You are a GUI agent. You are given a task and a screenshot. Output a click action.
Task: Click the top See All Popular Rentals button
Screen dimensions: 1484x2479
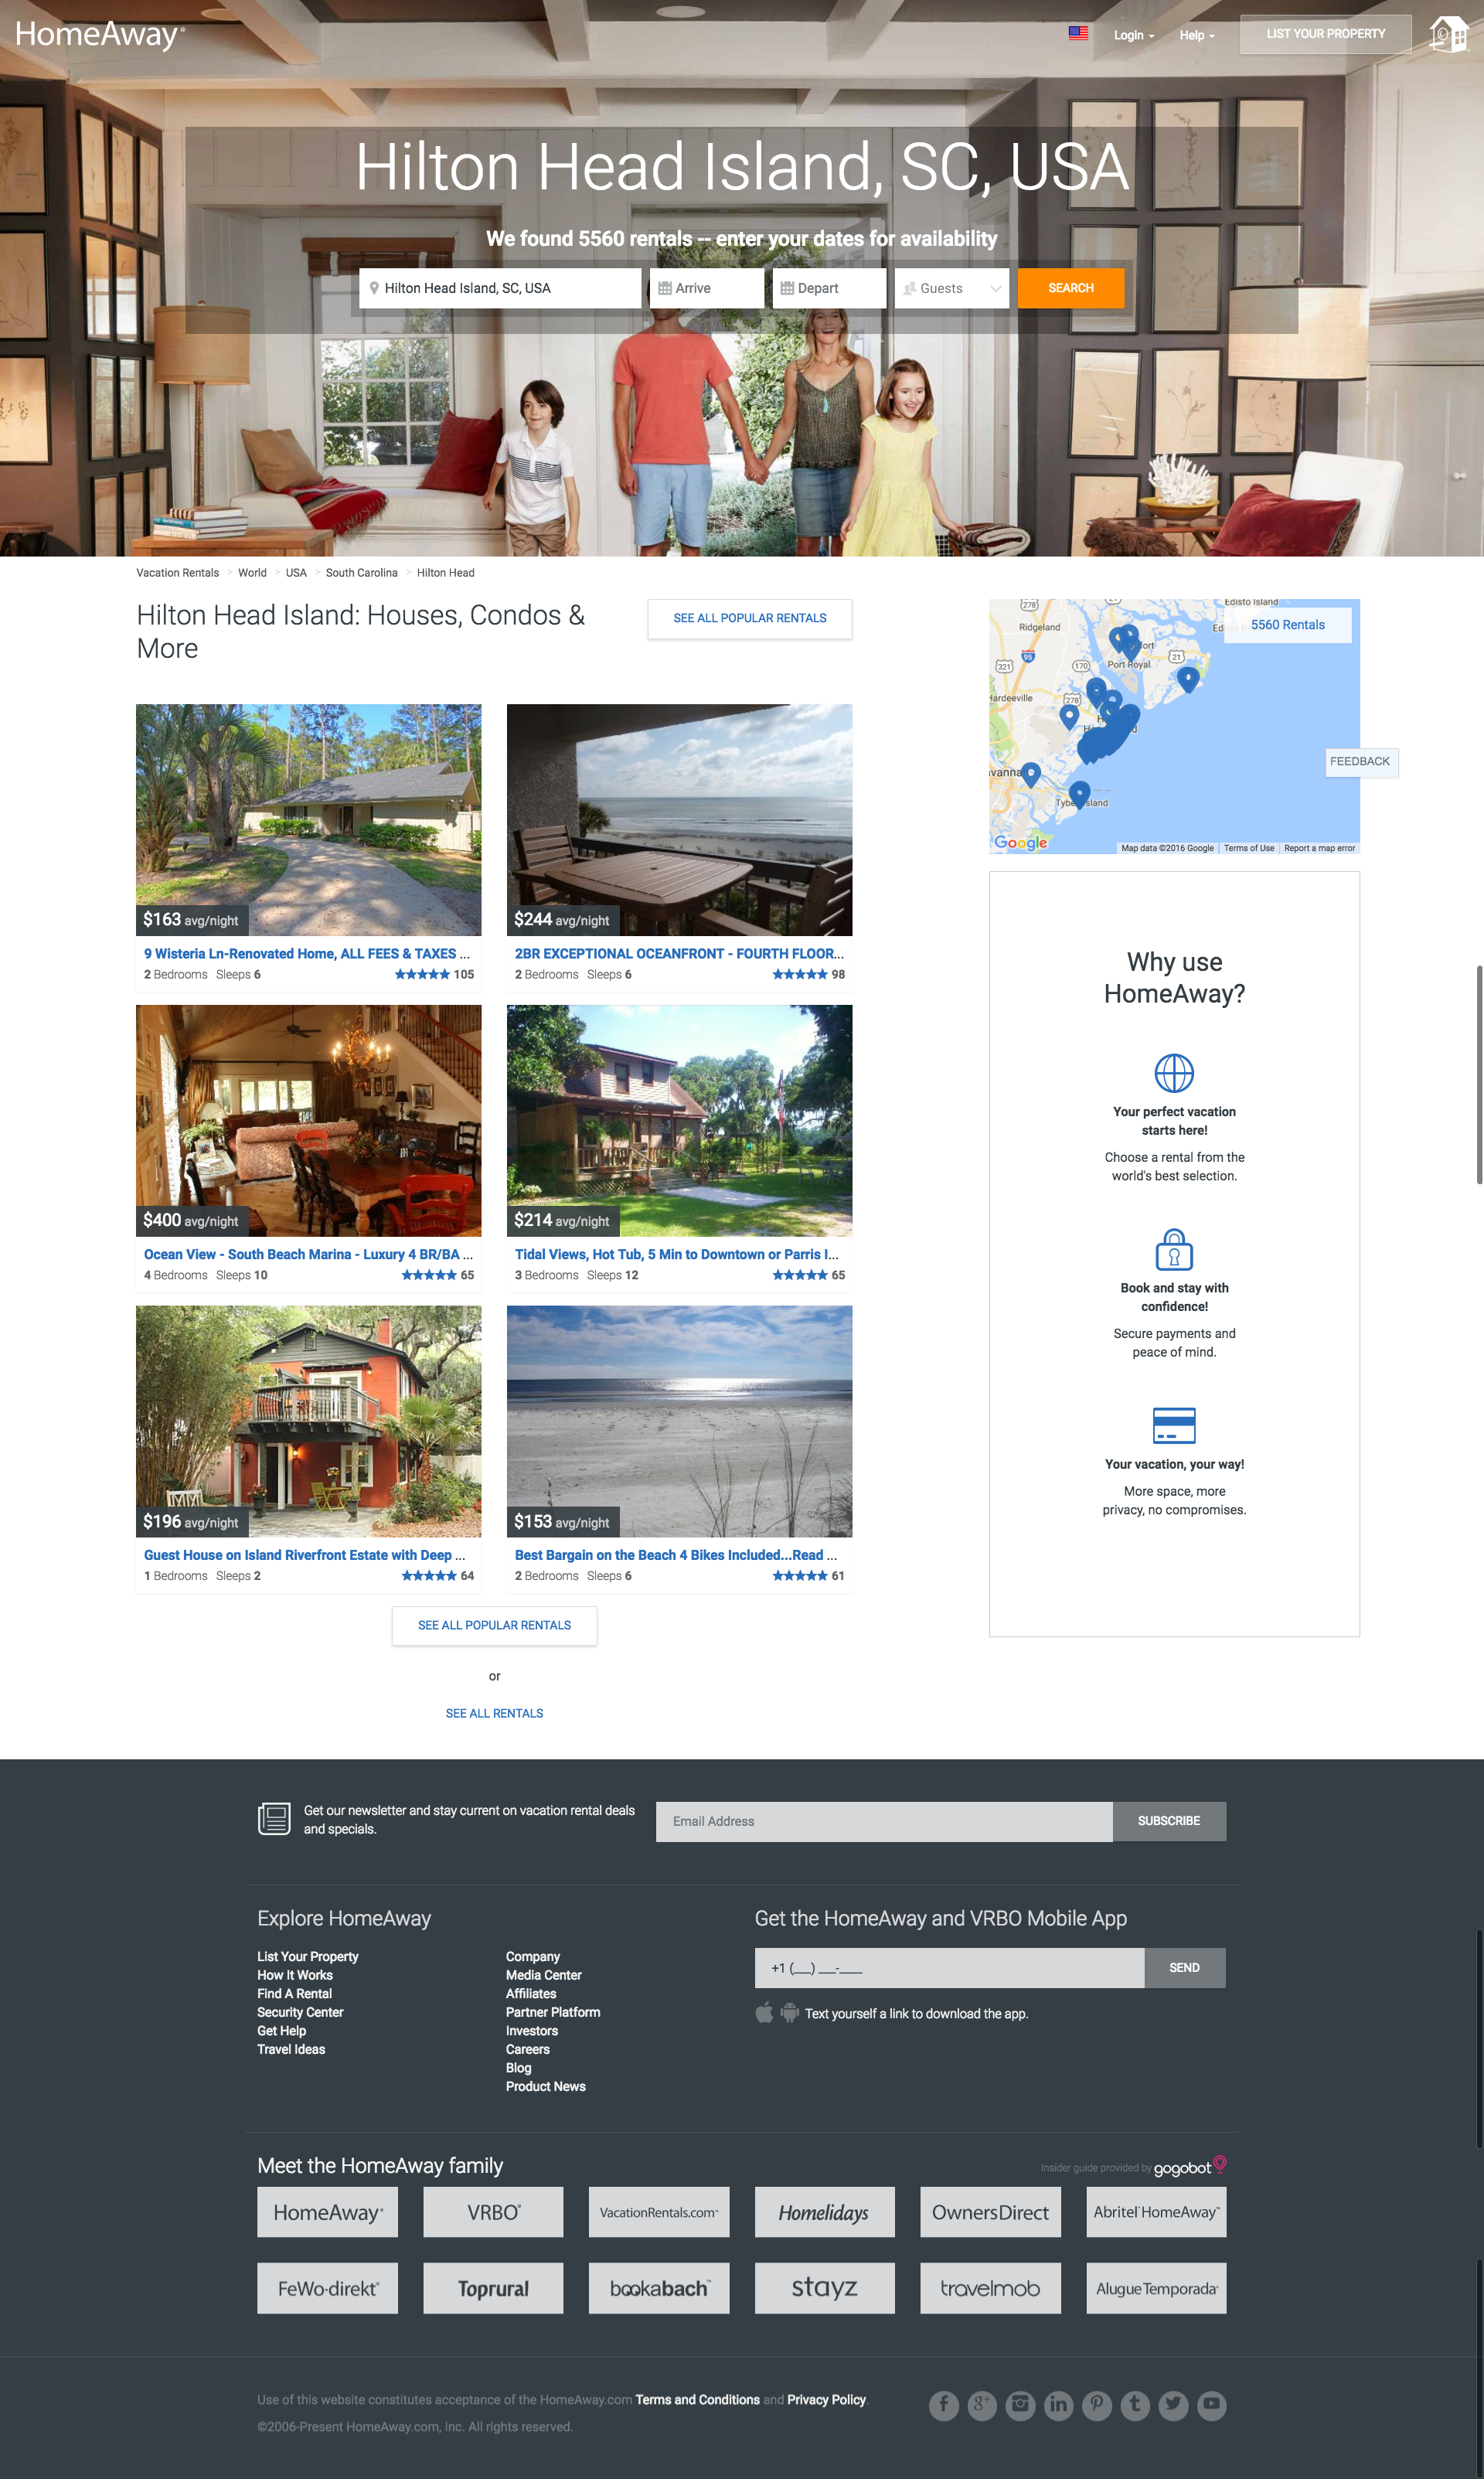(x=749, y=618)
